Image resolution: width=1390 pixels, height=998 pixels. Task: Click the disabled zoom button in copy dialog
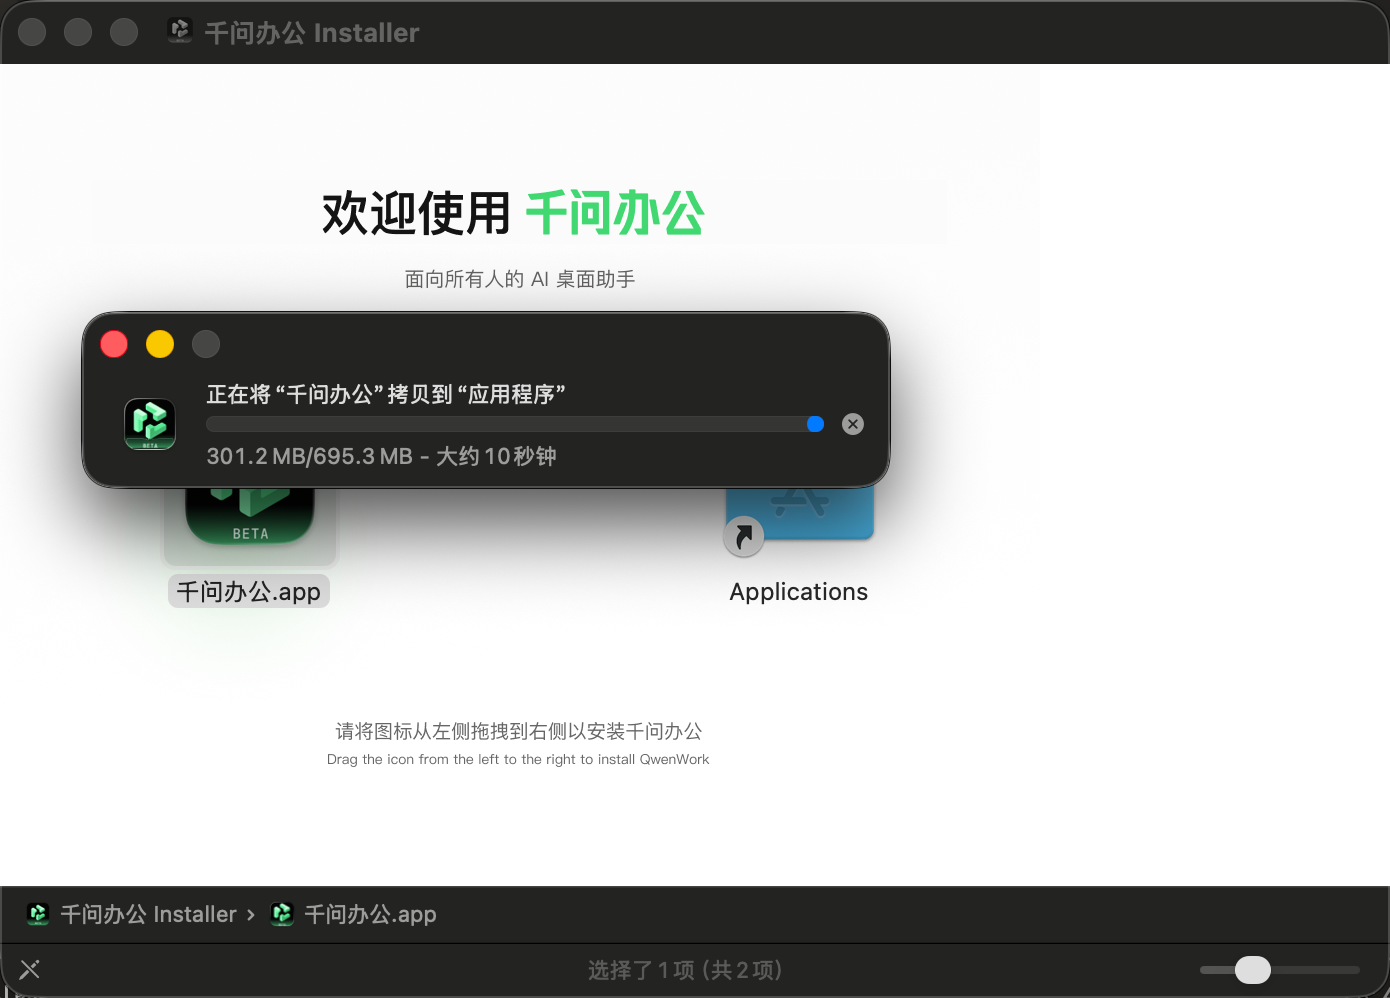point(206,344)
